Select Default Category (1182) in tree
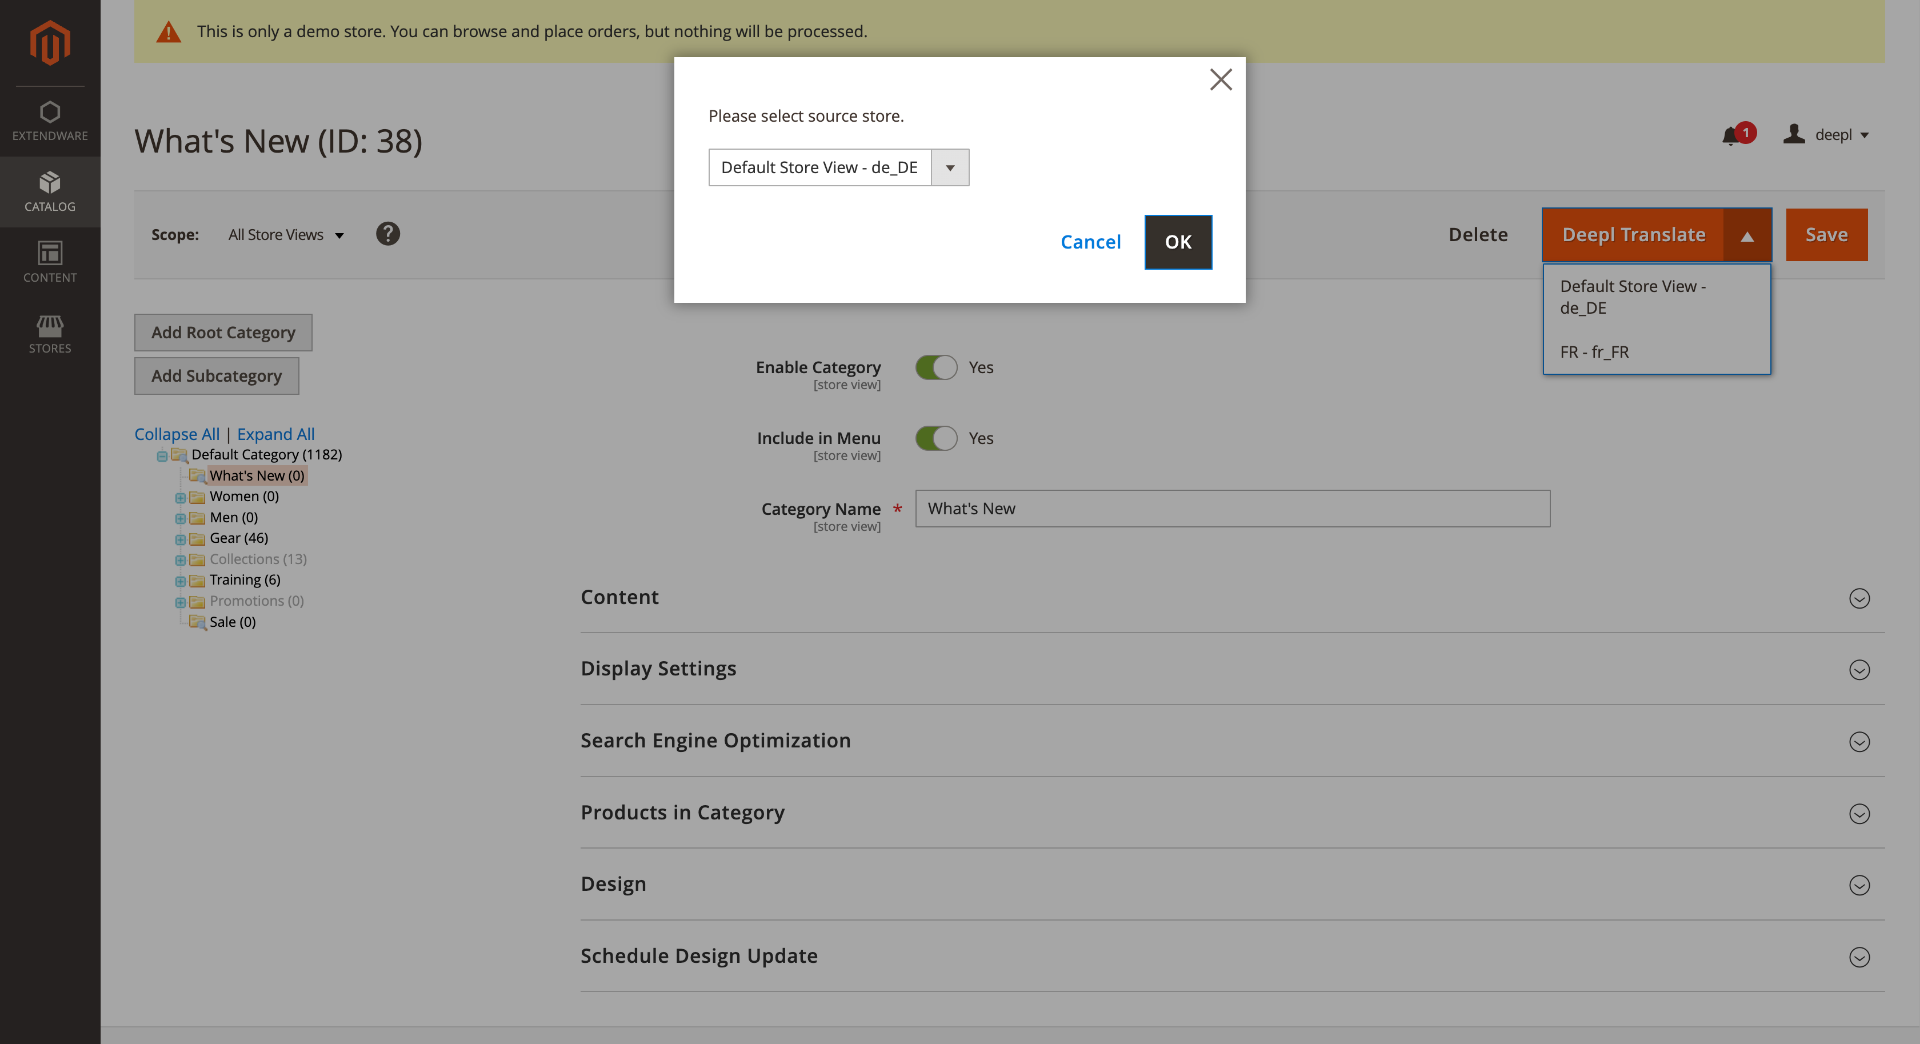 click(267, 455)
